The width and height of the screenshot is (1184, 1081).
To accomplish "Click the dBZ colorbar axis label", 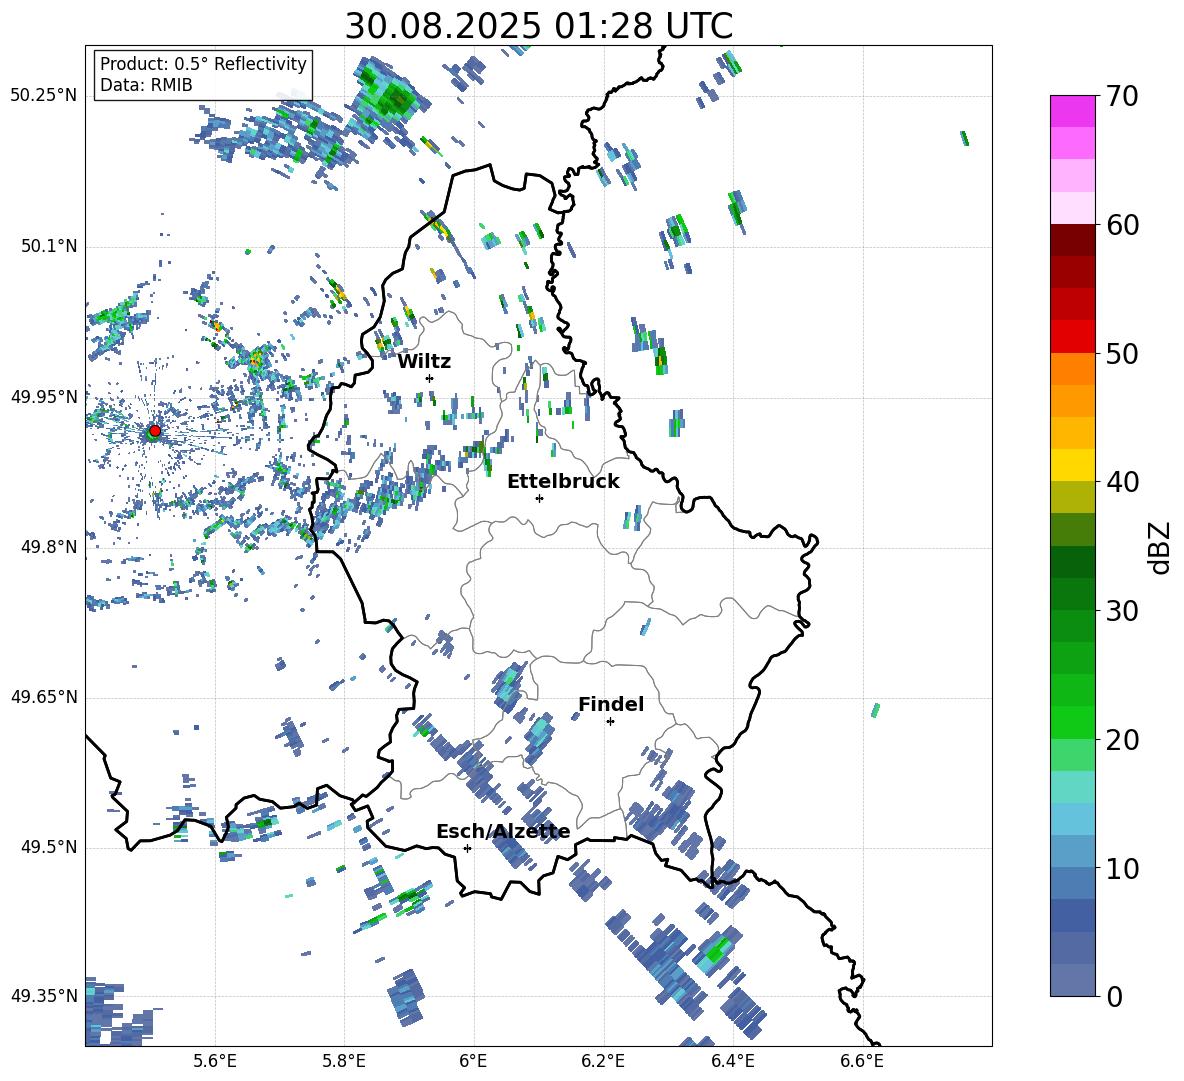I will pos(1161,547).
